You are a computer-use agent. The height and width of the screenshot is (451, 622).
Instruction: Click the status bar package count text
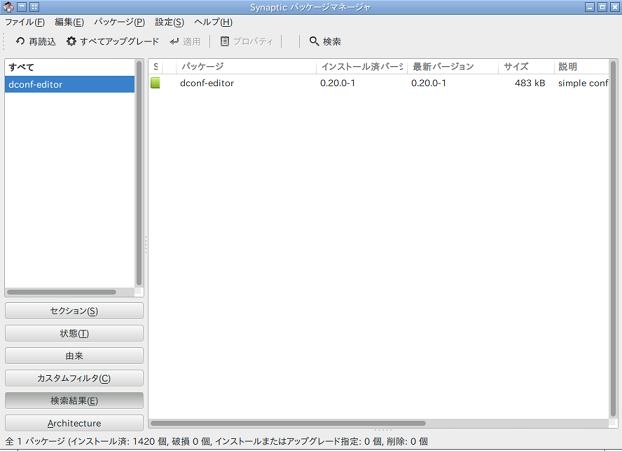click(216, 441)
